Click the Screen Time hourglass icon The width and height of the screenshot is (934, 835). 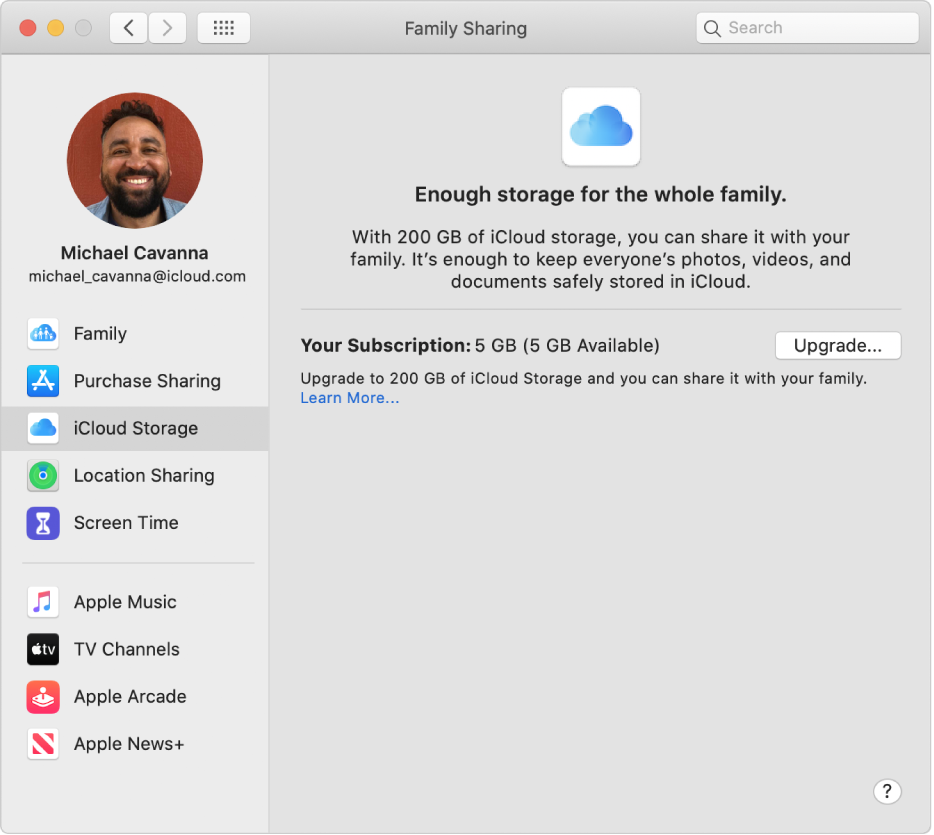(43, 523)
